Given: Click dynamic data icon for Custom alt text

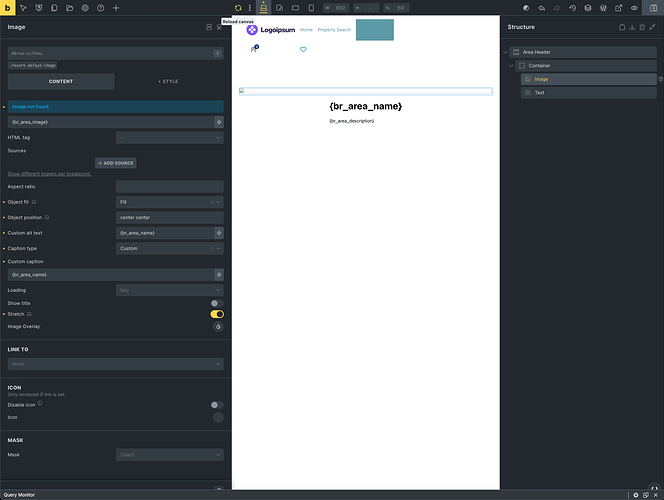Looking at the screenshot, I should click(219, 233).
